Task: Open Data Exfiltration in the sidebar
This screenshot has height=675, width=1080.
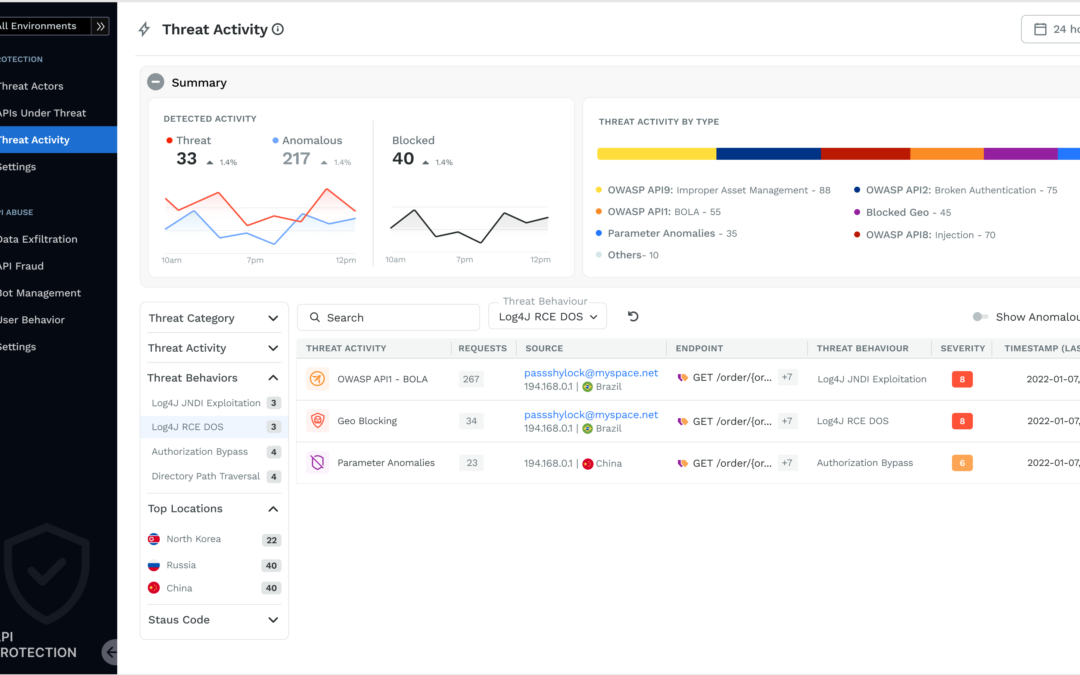Action: pos(38,239)
